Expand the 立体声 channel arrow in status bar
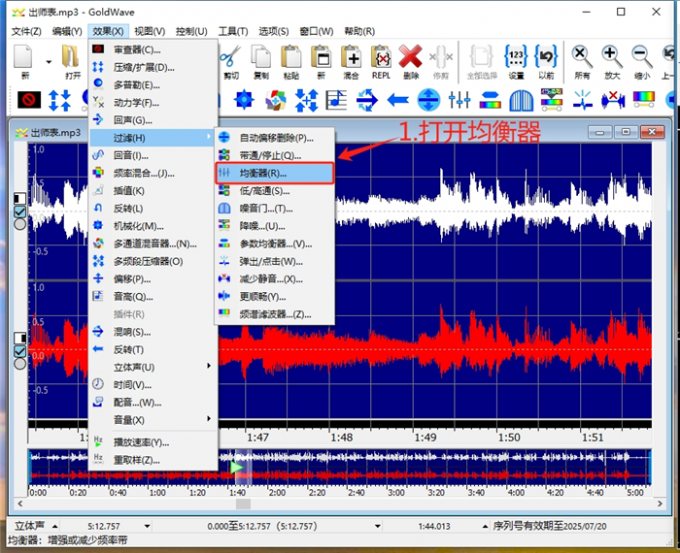Image resolution: width=680 pixels, height=553 pixels. (55, 527)
